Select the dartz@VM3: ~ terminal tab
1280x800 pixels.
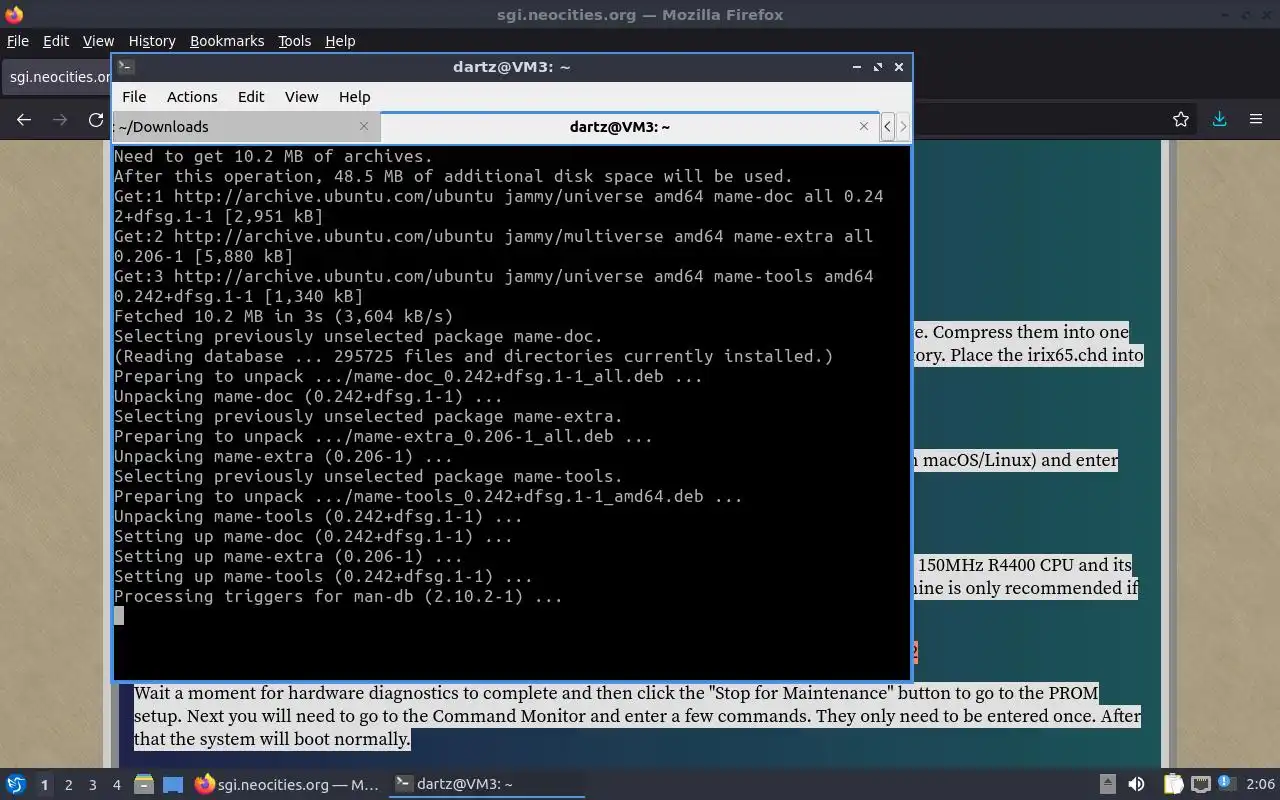(x=630, y=126)
